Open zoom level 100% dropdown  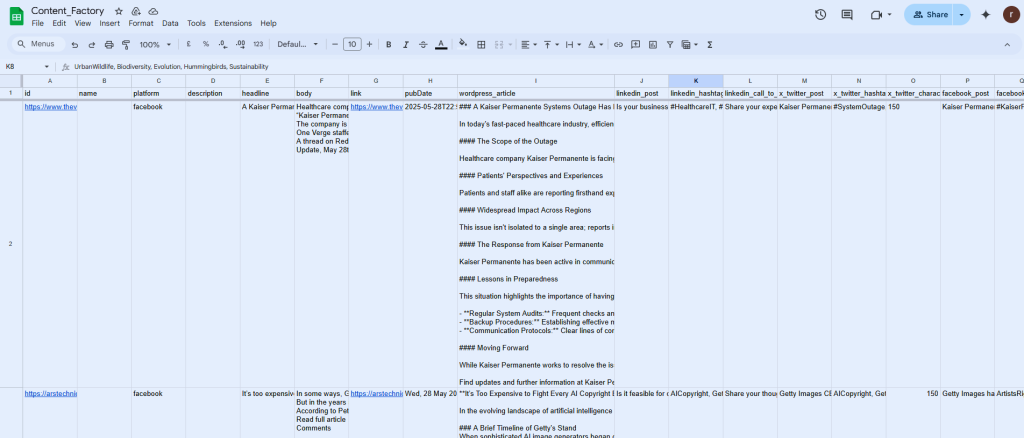155,44
